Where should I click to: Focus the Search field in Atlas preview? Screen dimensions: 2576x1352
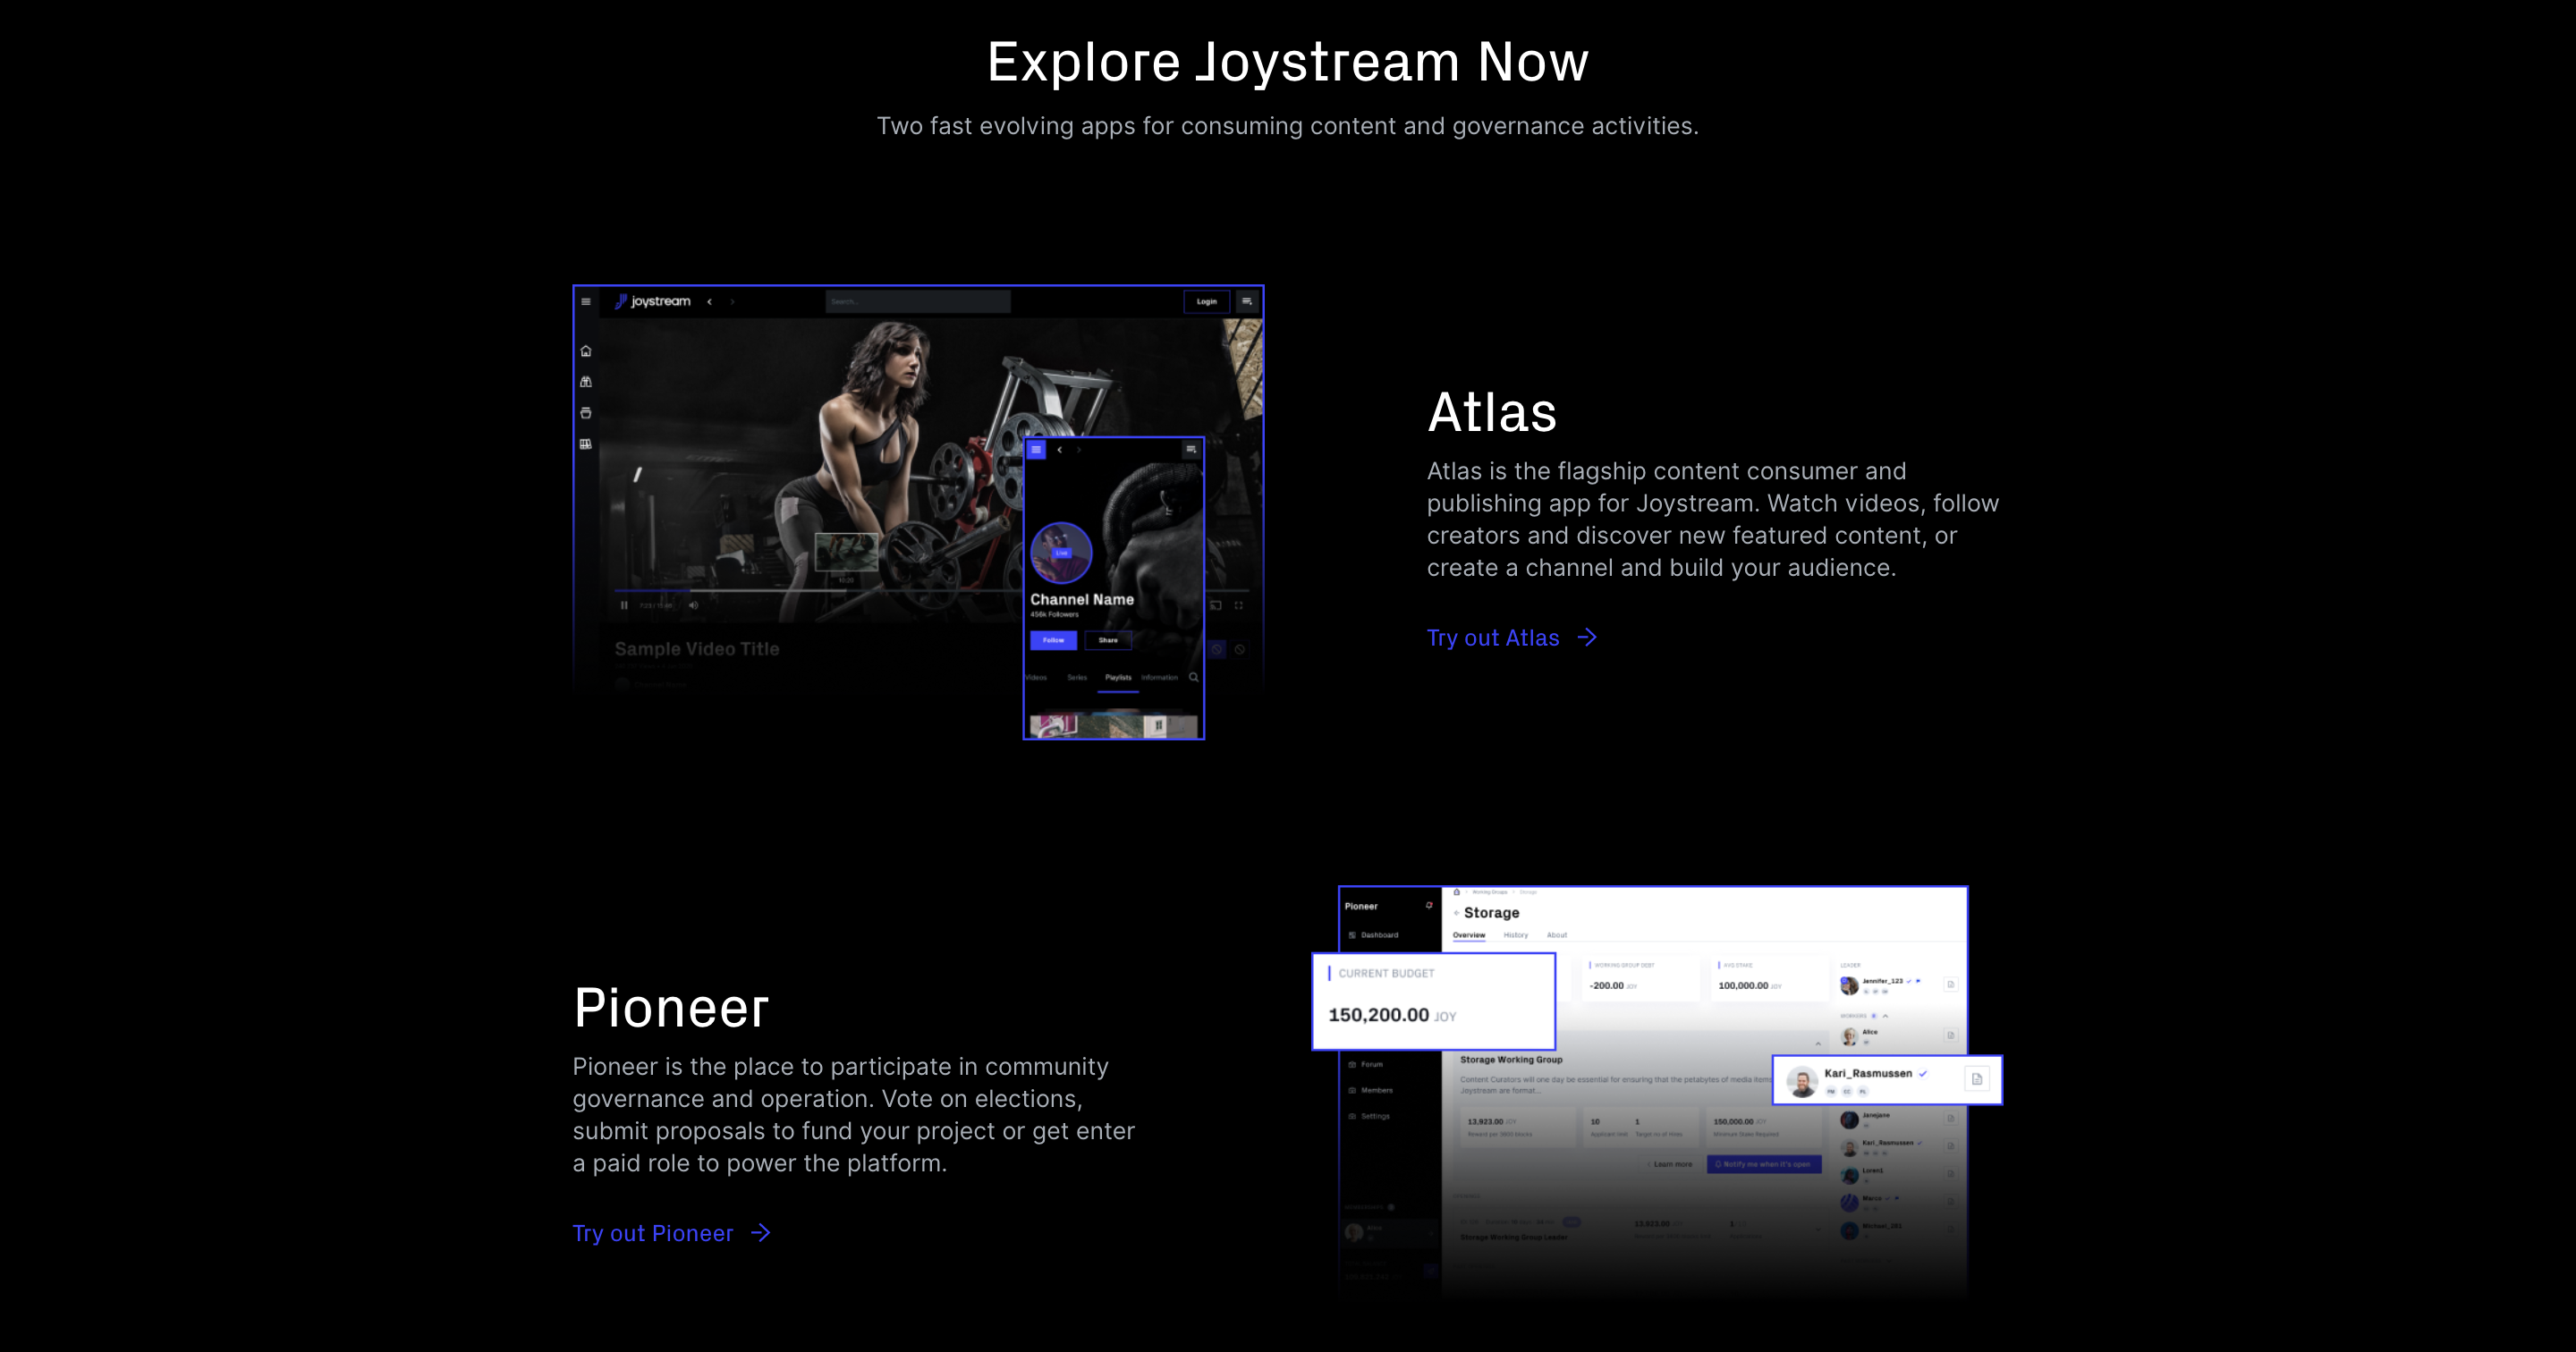coord(918,301)
